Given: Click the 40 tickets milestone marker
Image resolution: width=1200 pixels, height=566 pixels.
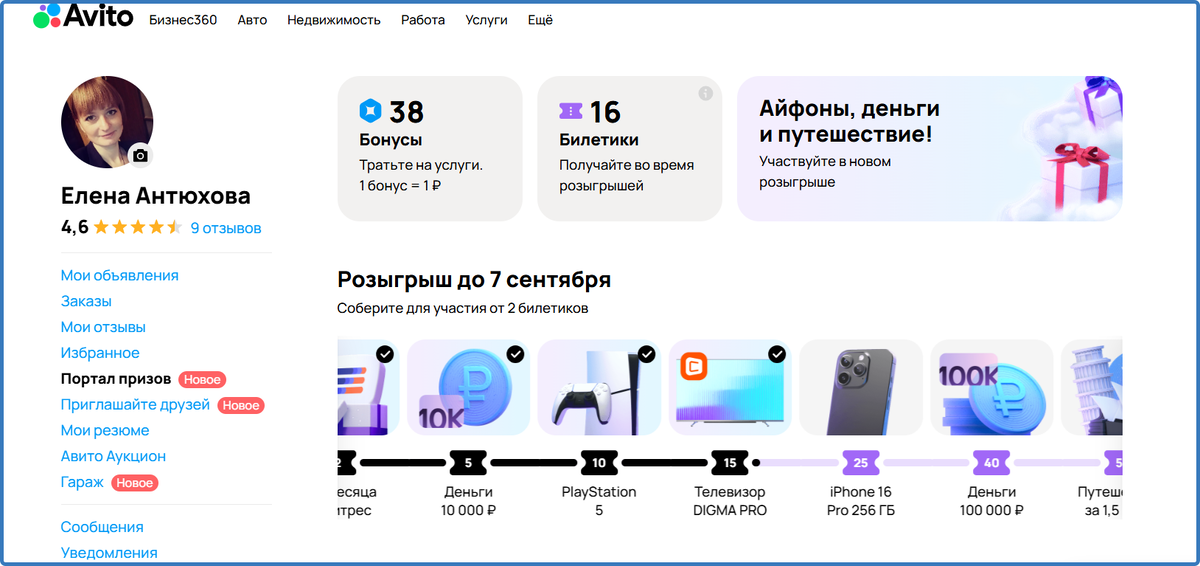Looking at the screenshot, I should (991, 463).
